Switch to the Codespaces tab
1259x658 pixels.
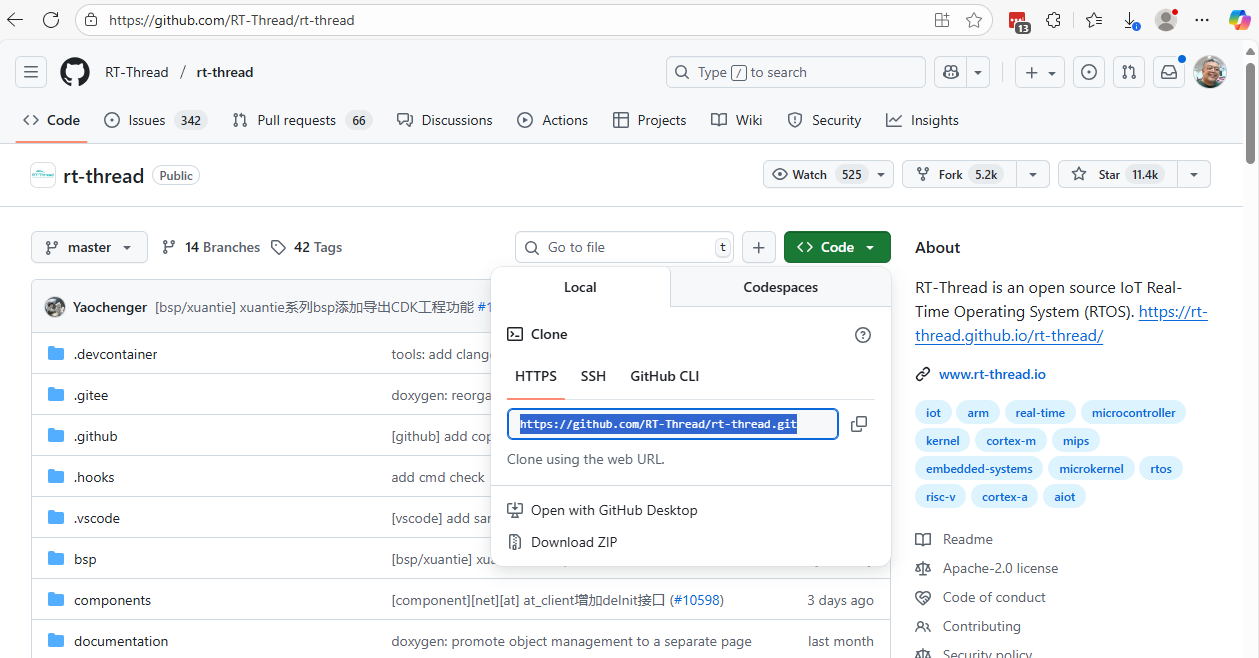pos(780,287)
